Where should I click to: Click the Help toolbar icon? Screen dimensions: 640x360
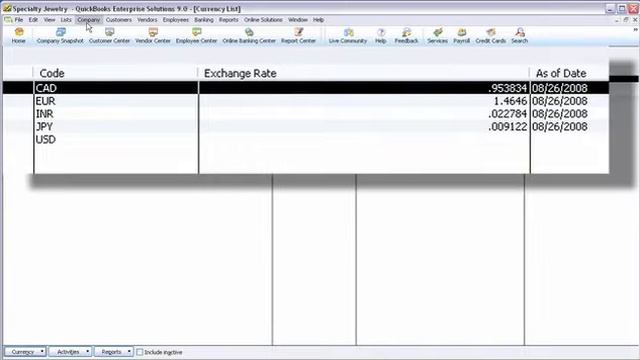(x=381, y=36)
